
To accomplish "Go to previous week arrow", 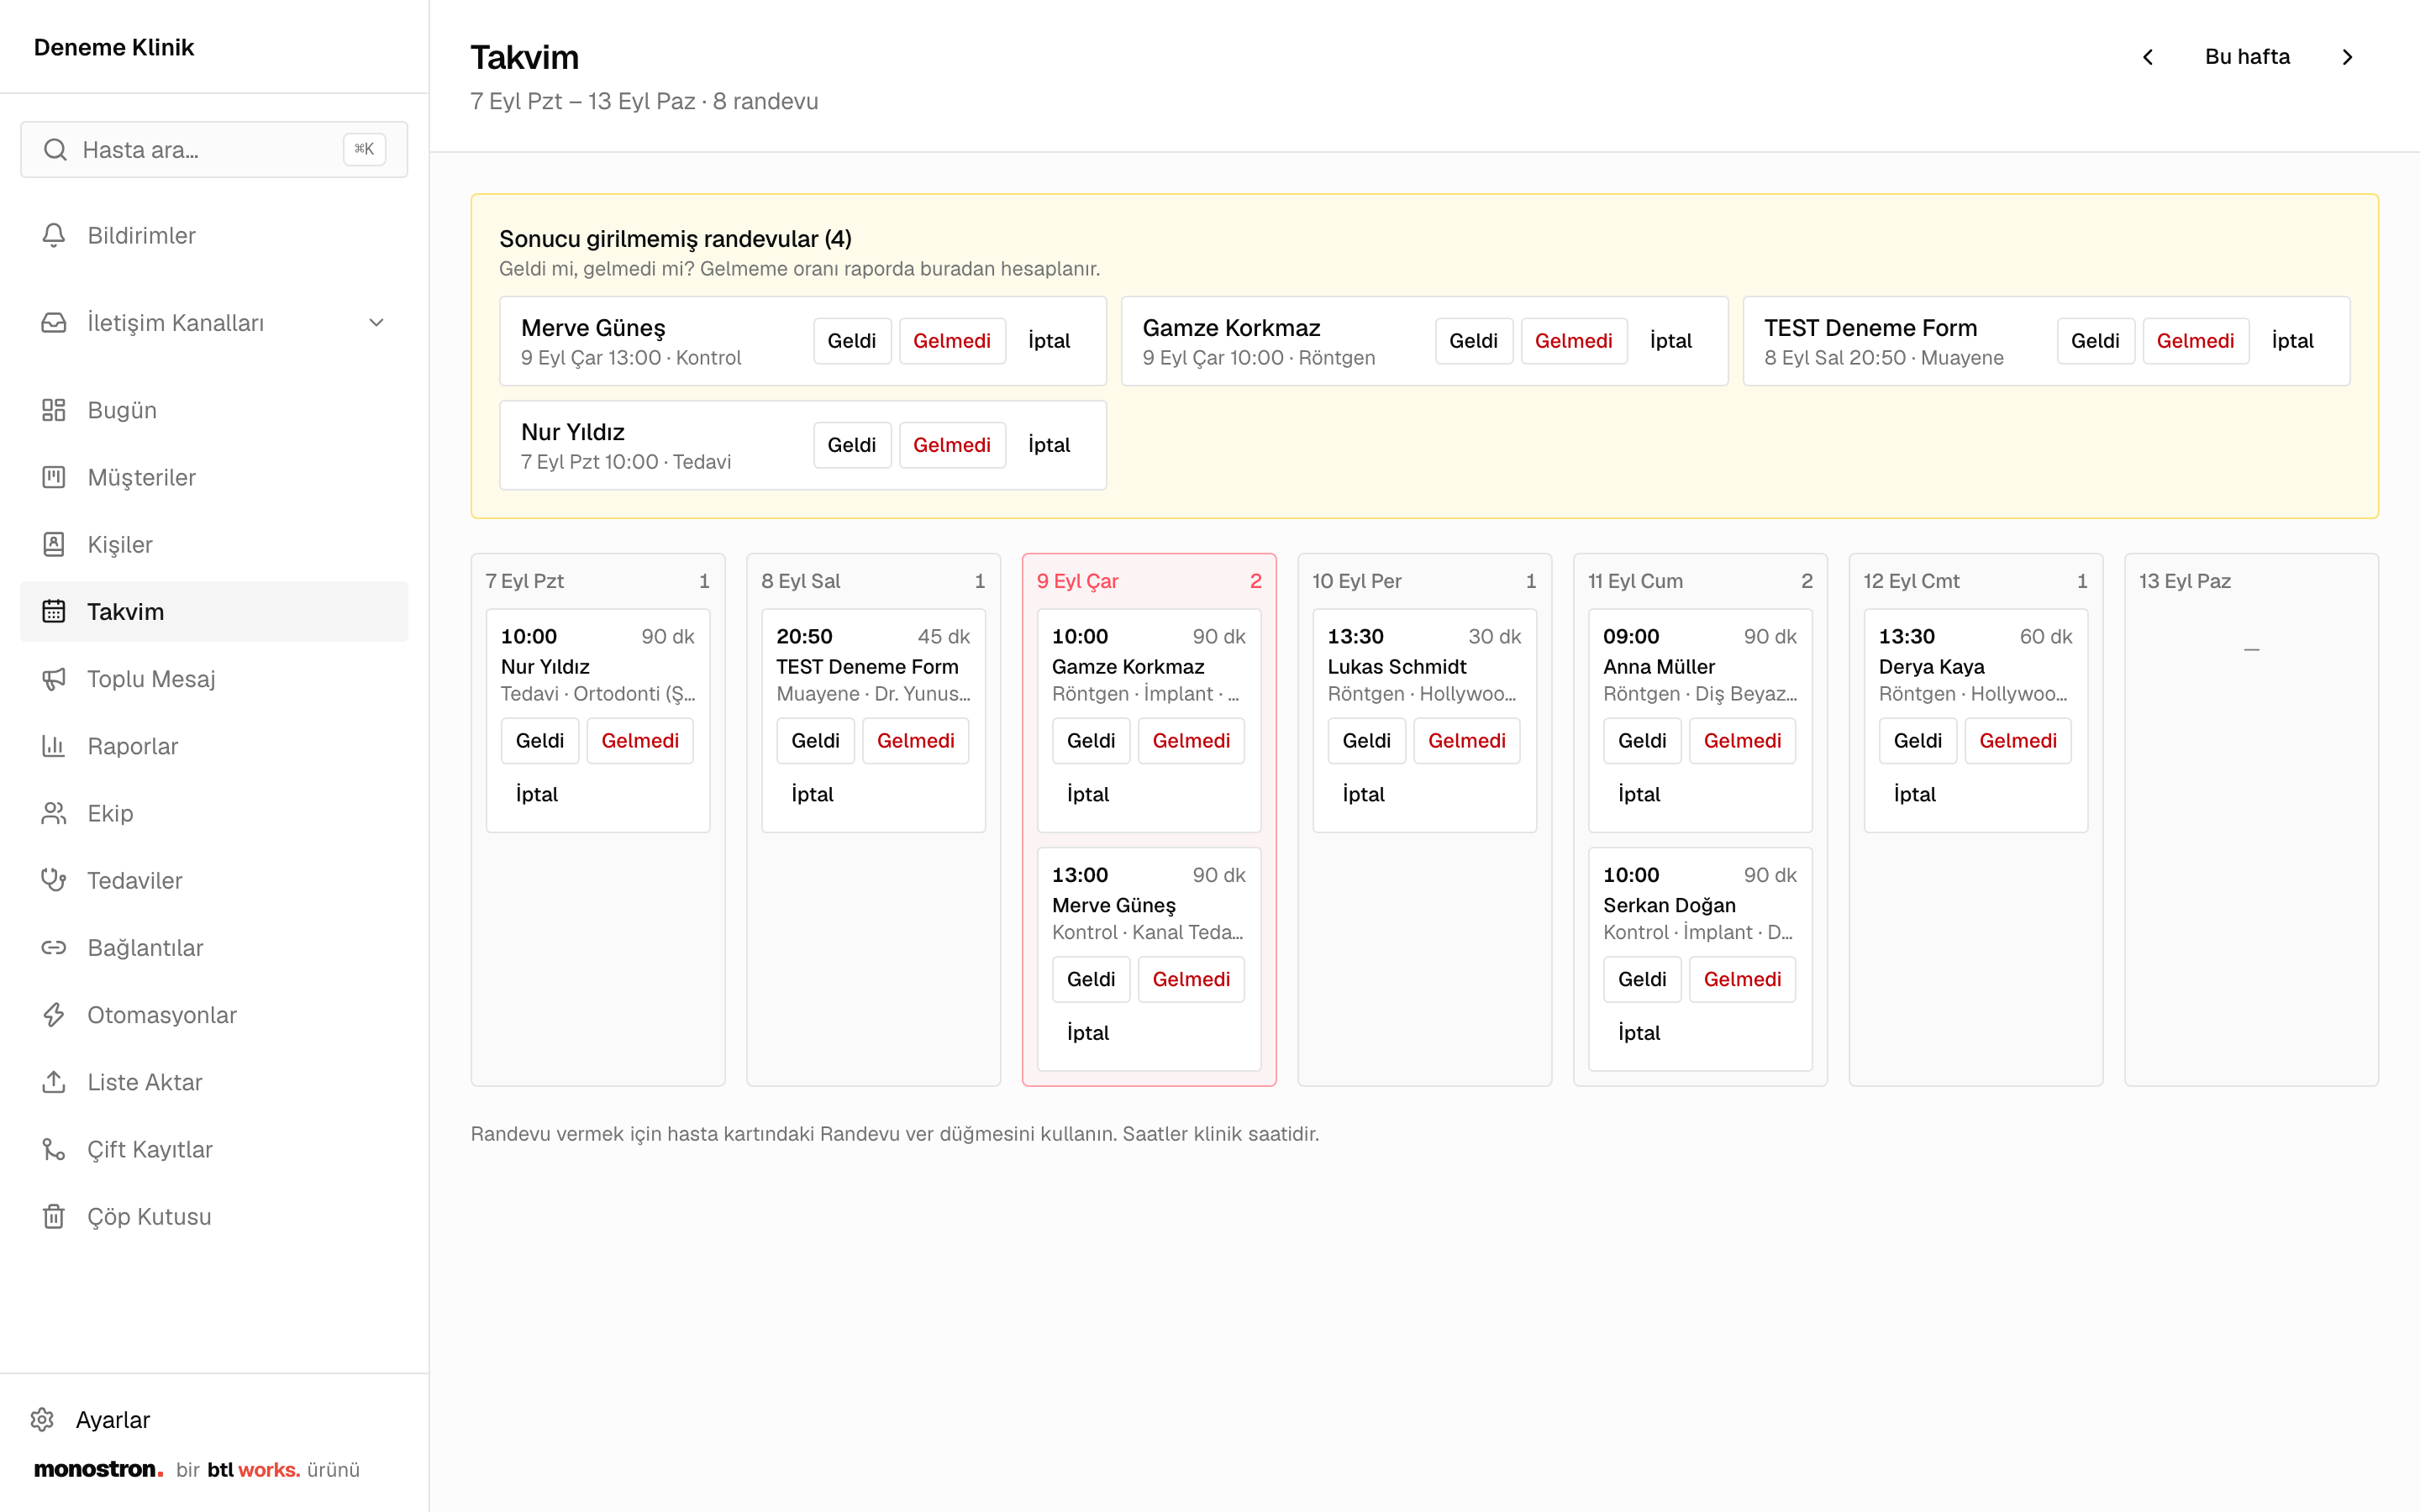I will click(x=2147, y=57).
